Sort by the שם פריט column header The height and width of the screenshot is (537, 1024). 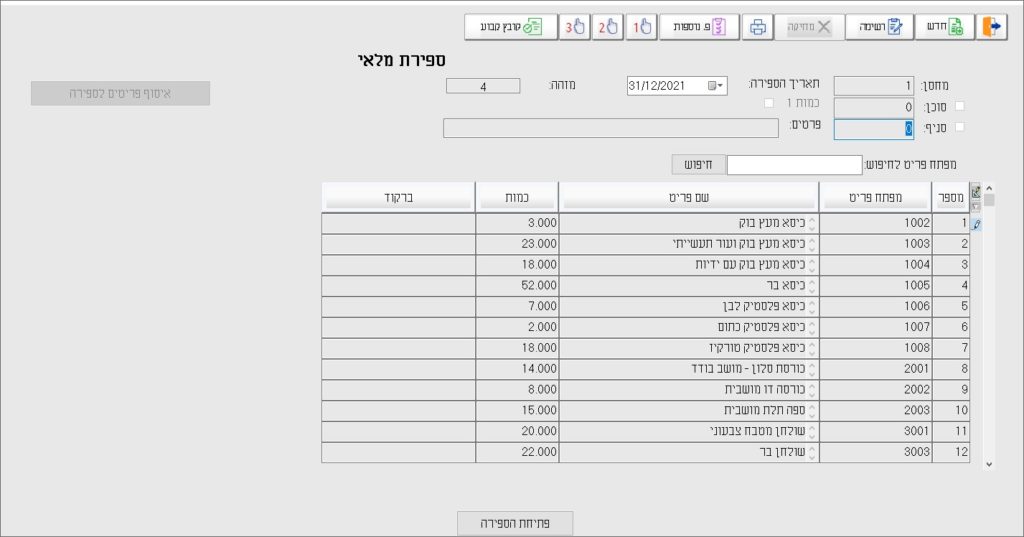click(689, 197)
